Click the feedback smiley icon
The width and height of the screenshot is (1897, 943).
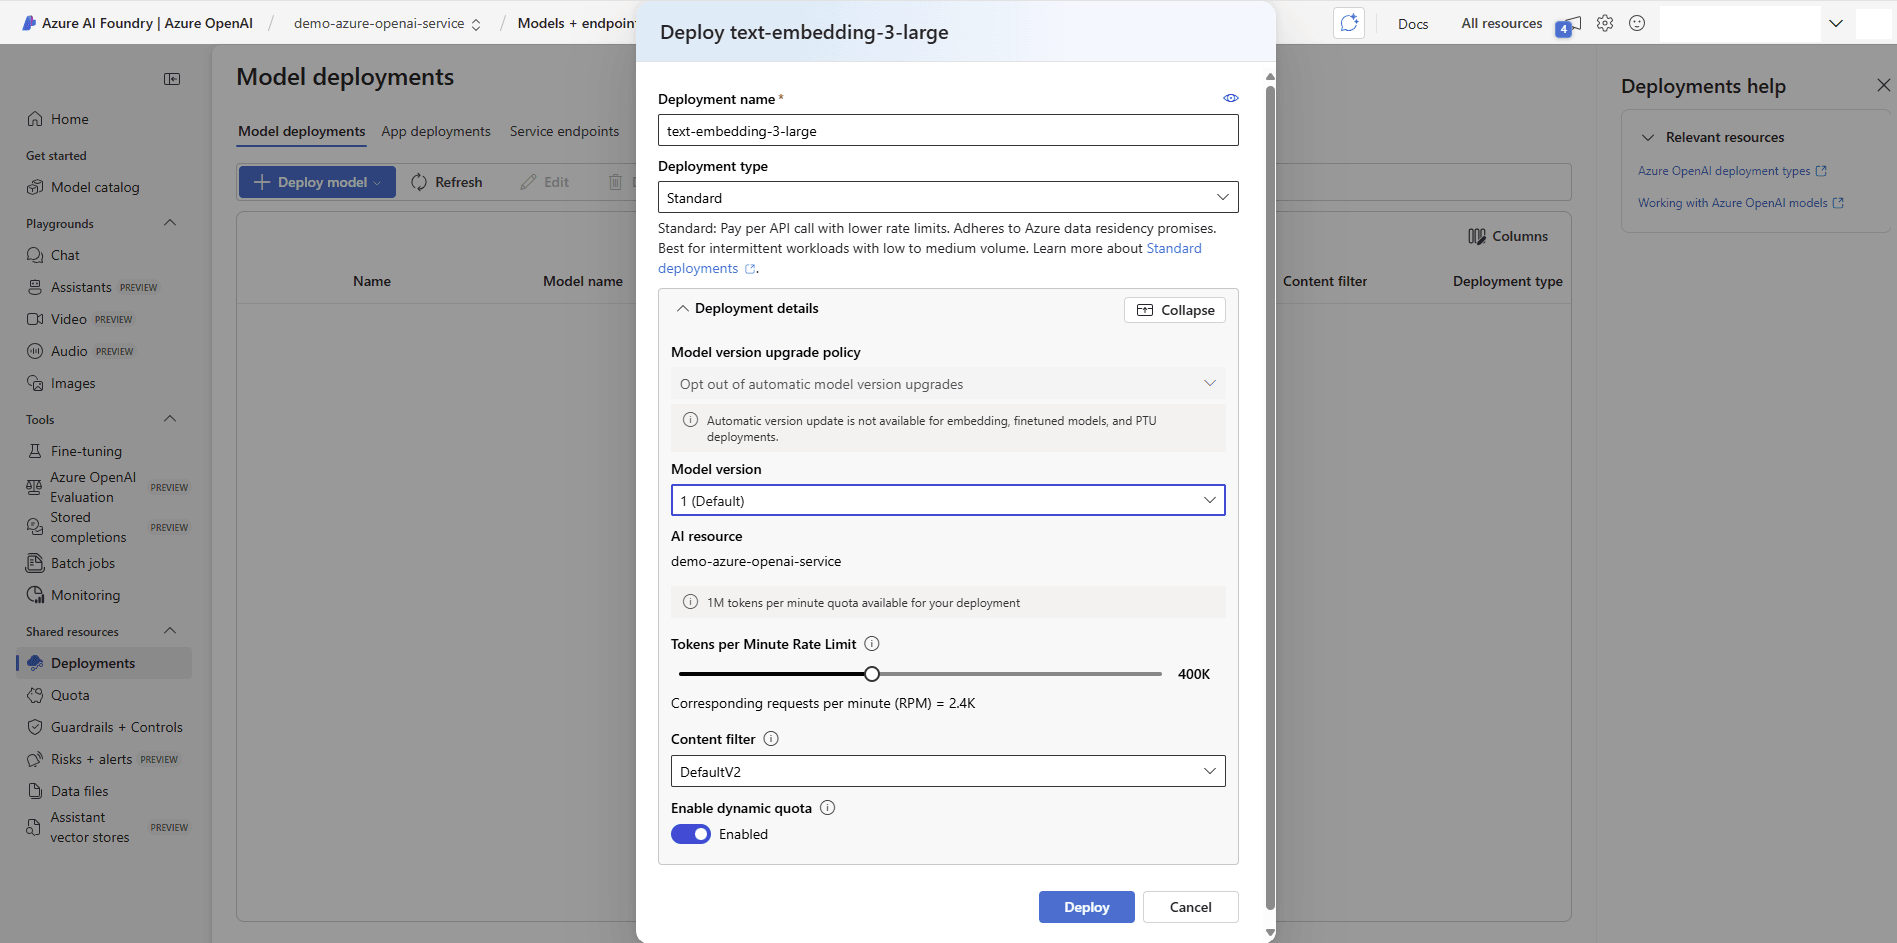click(1637, 22)
